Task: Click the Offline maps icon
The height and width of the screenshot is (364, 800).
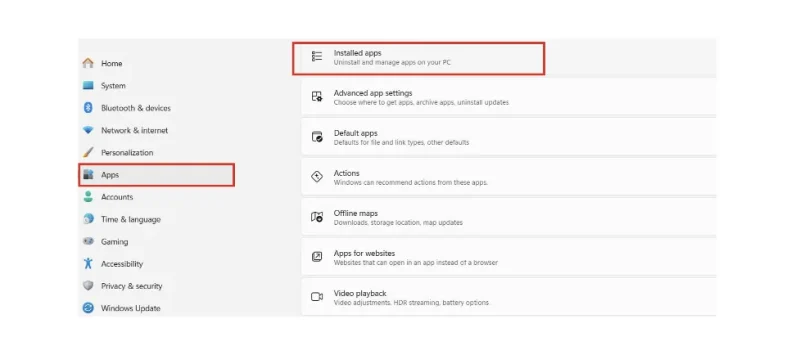Action: [317, 217]
